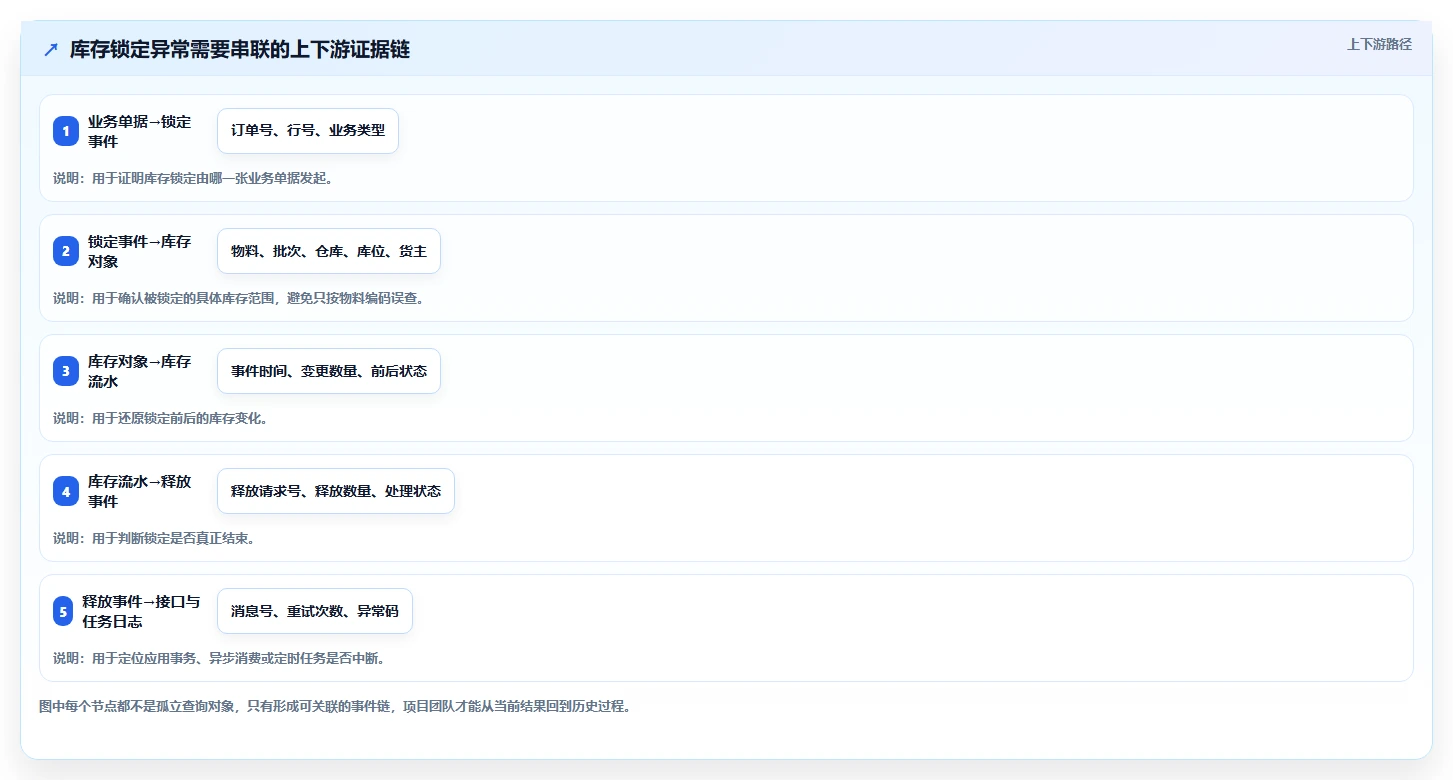
Task: Click the 释放事件→接口与任务日志 step label
Action: [x=141, y=611]
